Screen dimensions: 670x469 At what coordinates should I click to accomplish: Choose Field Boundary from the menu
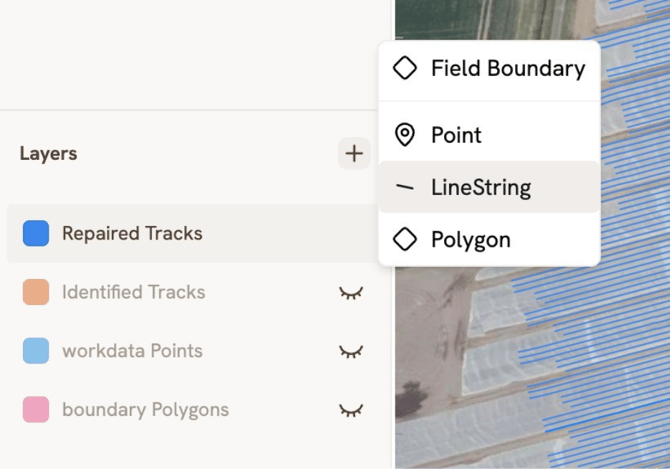tap(507, 68)
